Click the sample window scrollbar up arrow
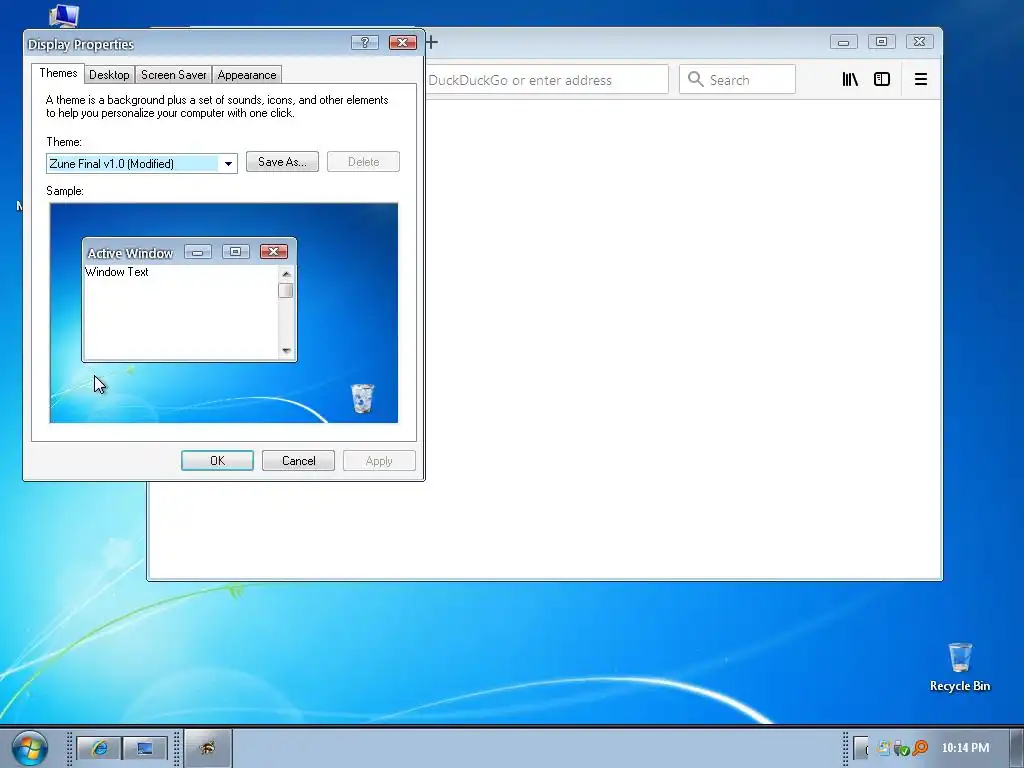Viewport: 1024px width, 768px height. (x=286, y=274)
